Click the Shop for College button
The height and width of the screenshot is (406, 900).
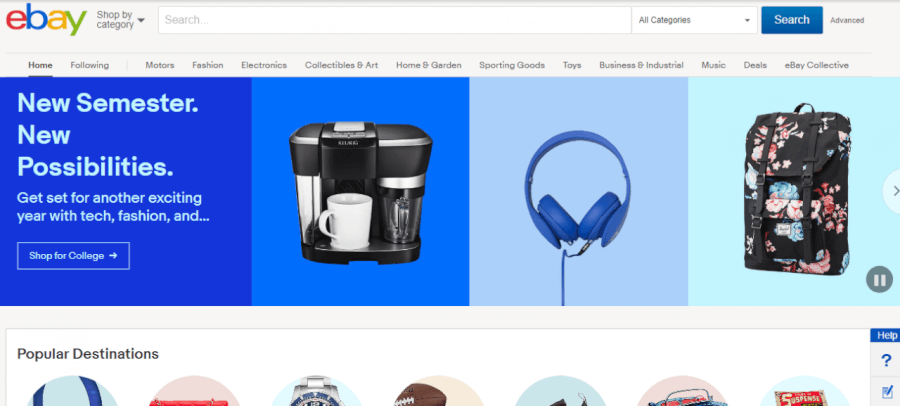73,256
